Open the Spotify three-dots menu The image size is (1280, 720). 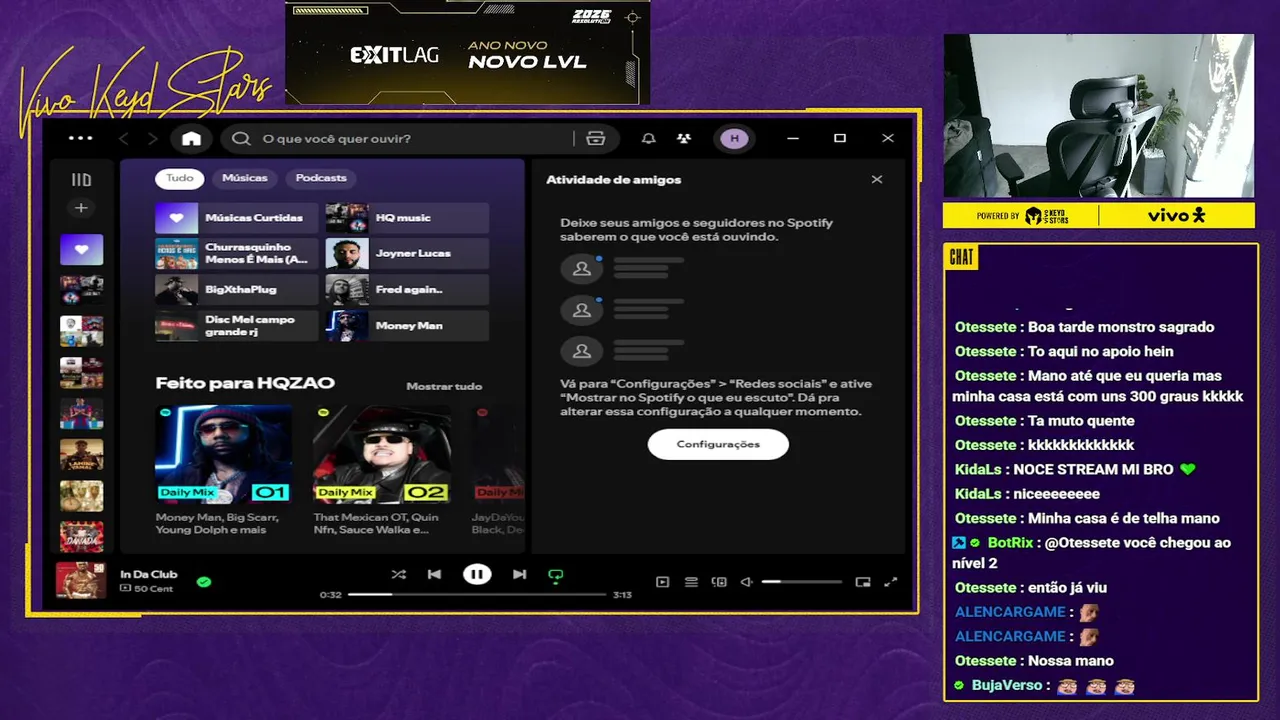(x=80, y=138)
